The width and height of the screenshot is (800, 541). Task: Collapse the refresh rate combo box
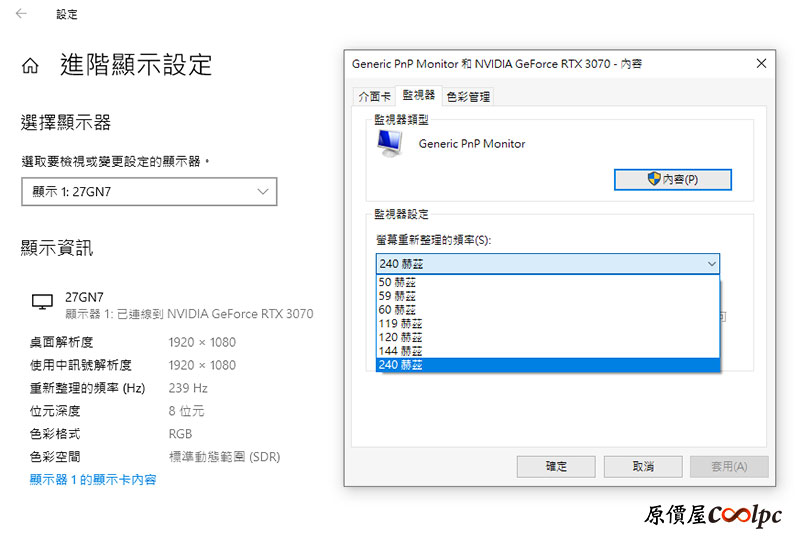711,264
